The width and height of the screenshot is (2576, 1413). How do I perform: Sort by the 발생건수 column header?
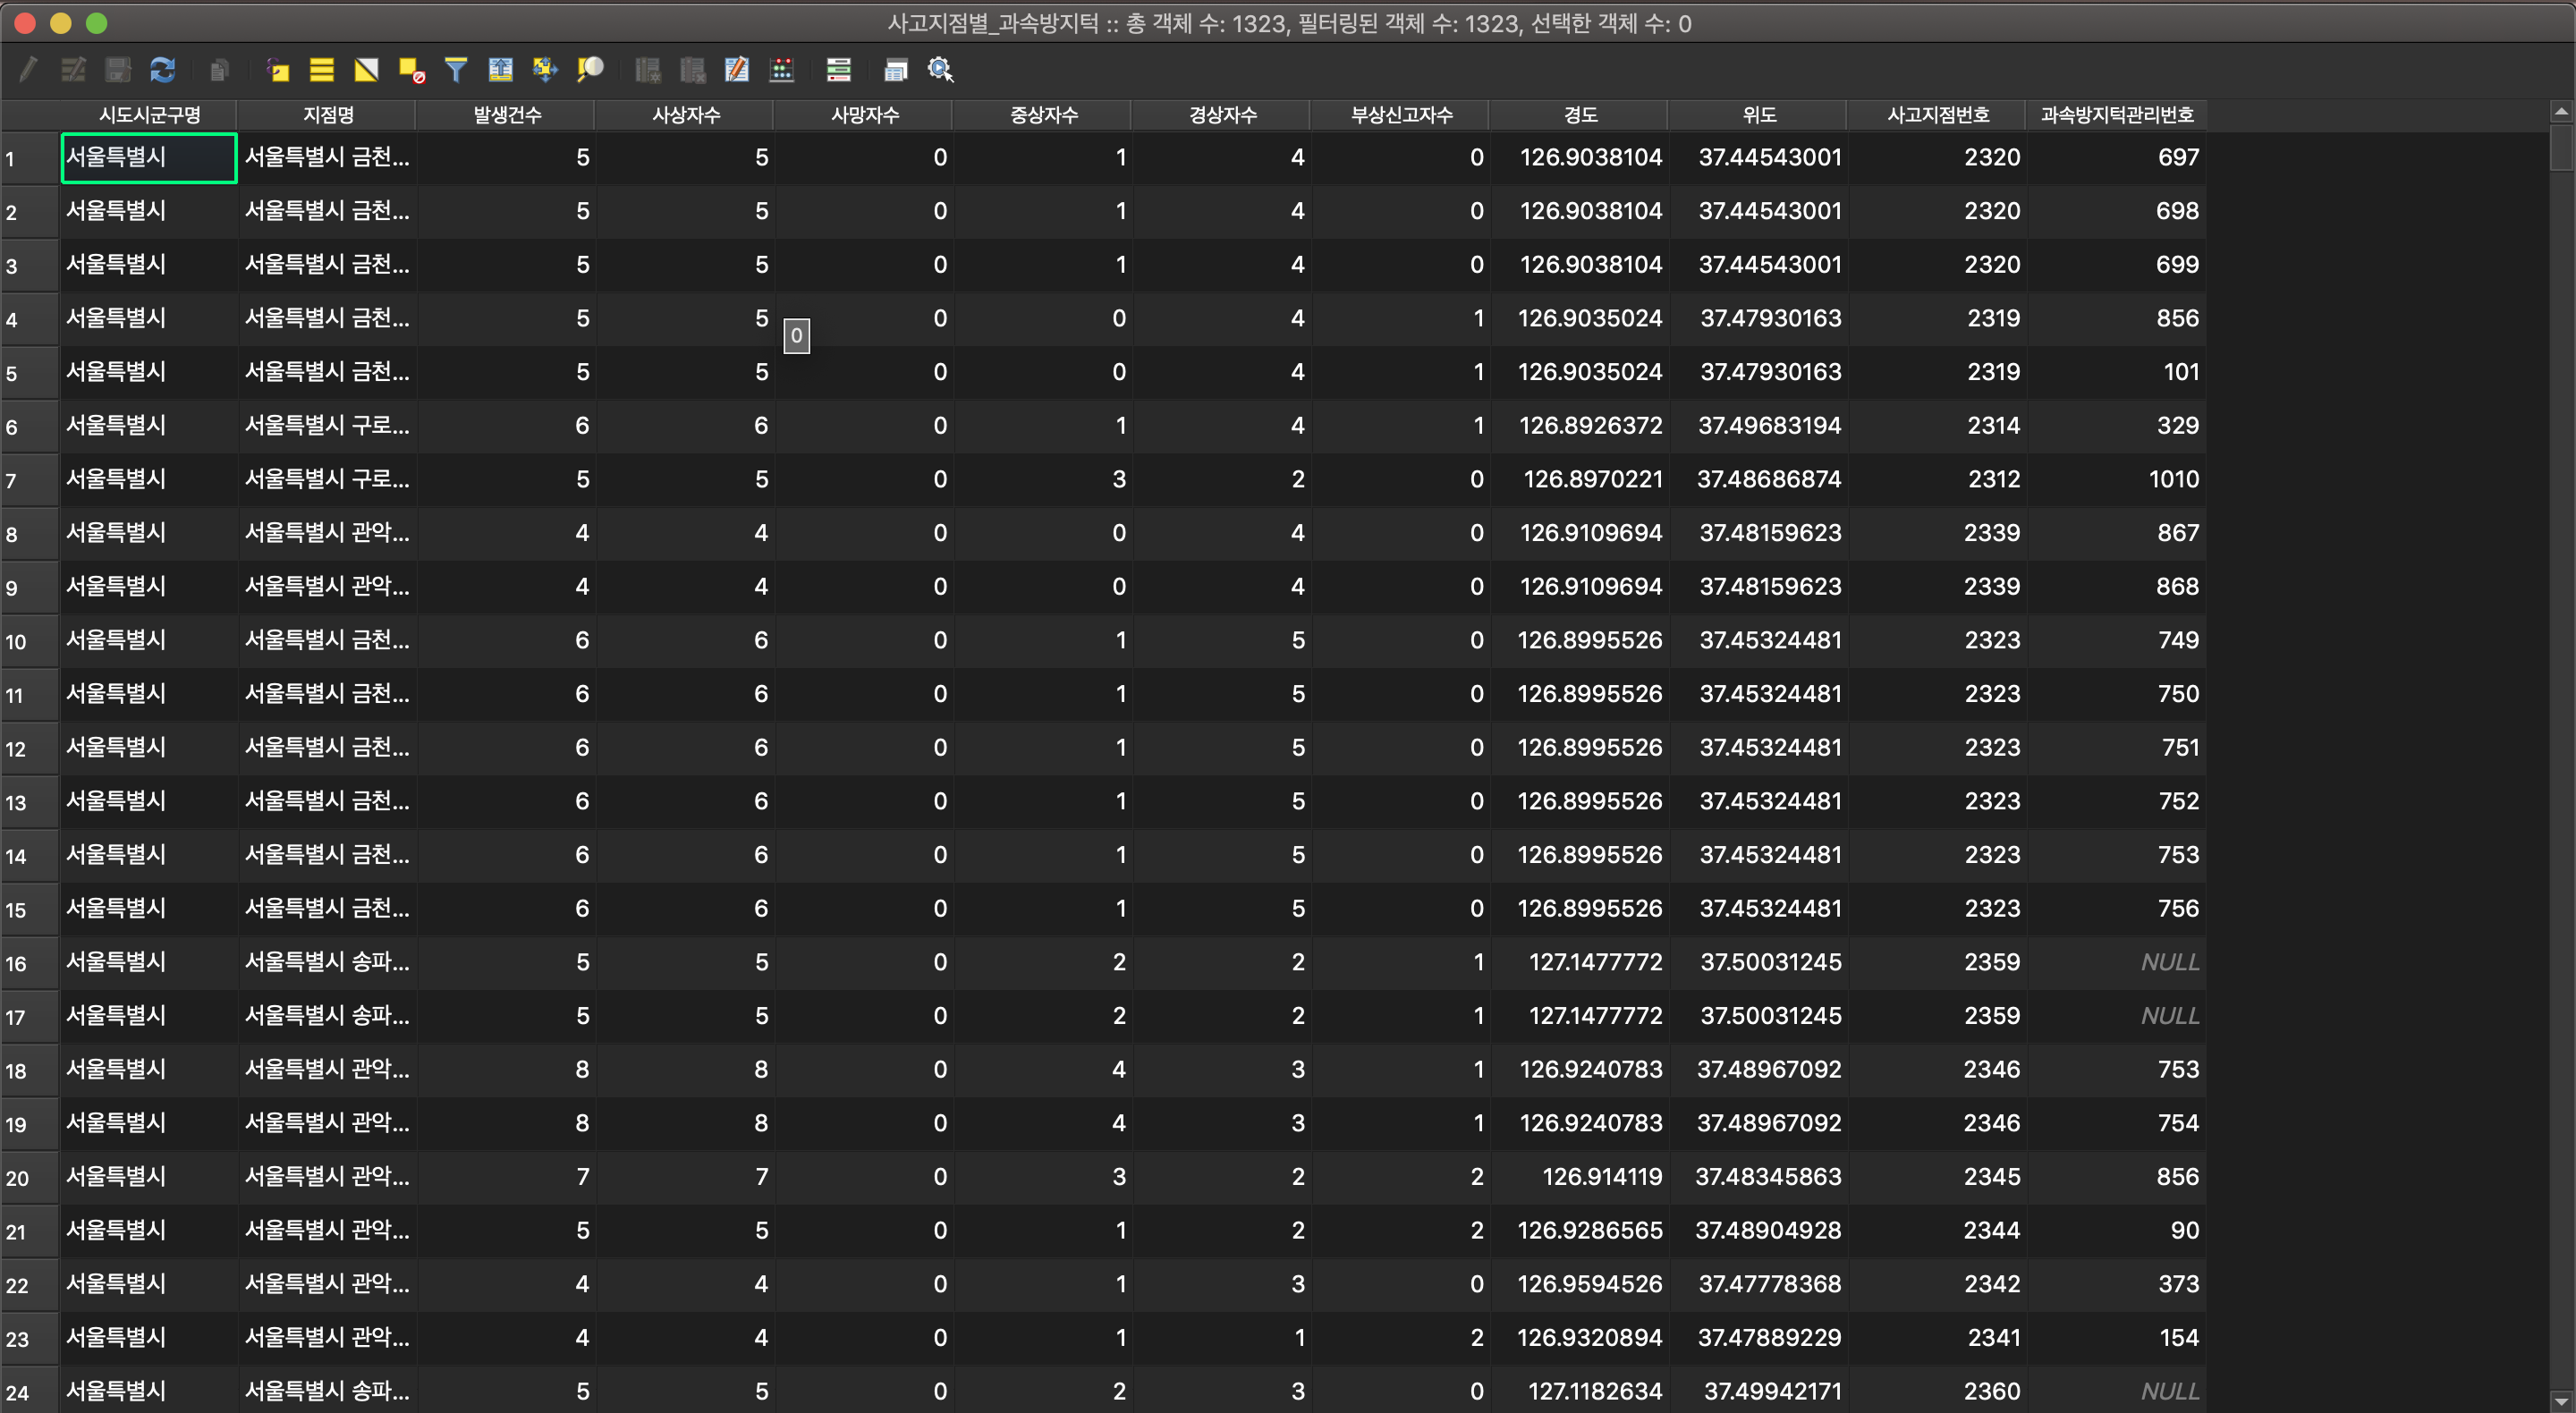[506, 115]
